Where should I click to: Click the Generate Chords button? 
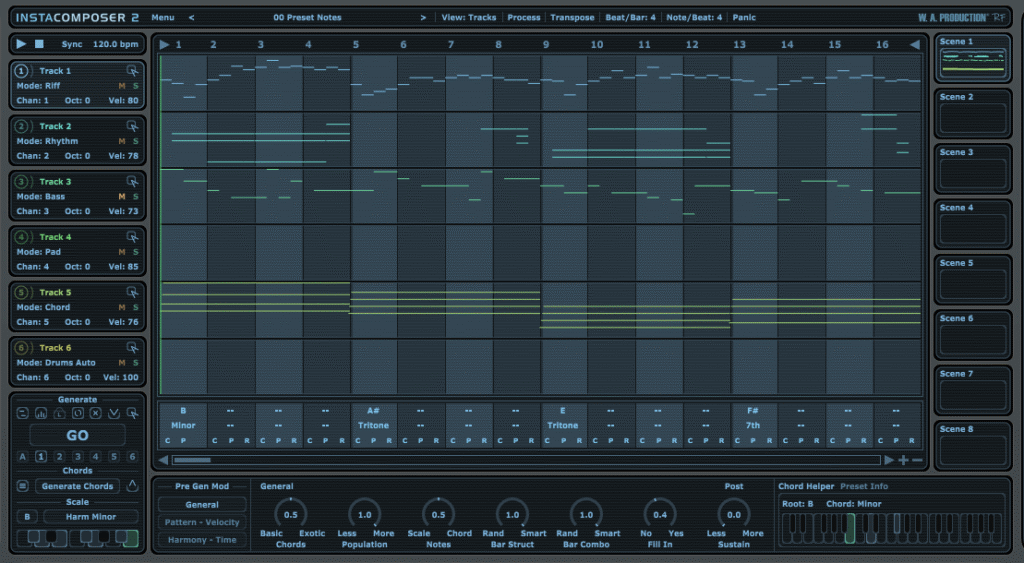pos(77,486)
